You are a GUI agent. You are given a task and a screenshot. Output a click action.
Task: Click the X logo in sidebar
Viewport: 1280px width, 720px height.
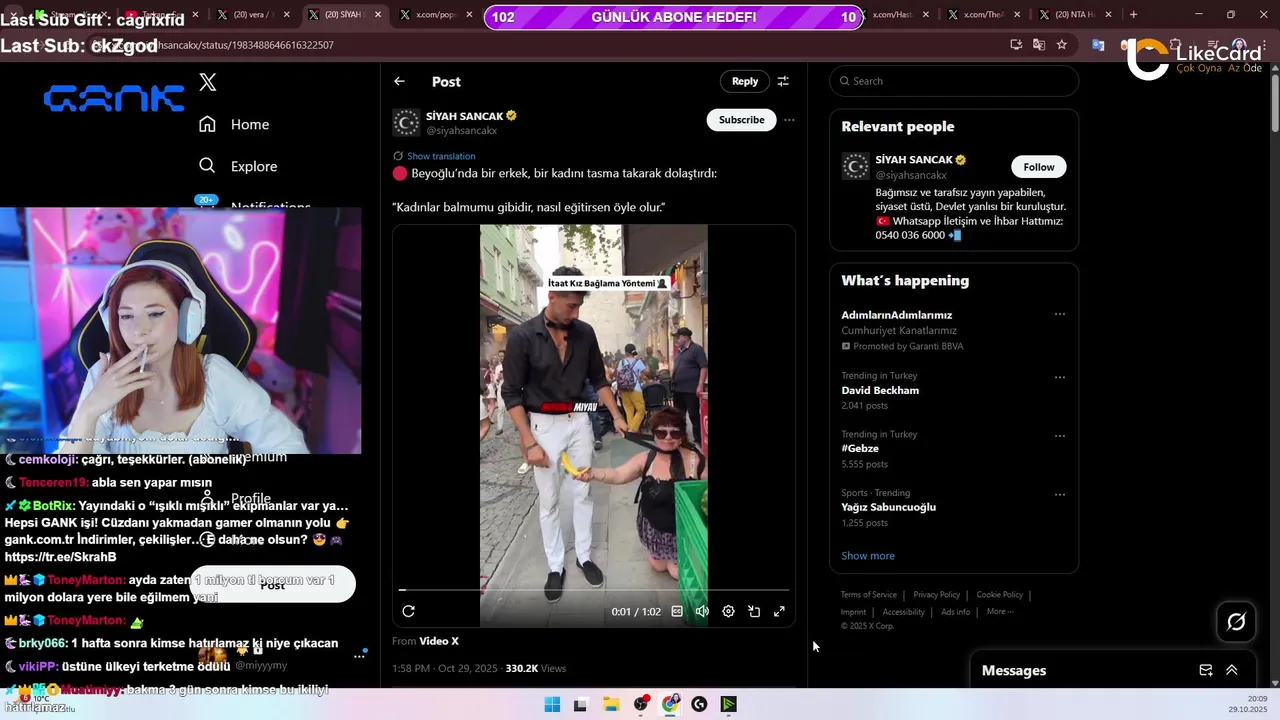[x=208, y=82]
